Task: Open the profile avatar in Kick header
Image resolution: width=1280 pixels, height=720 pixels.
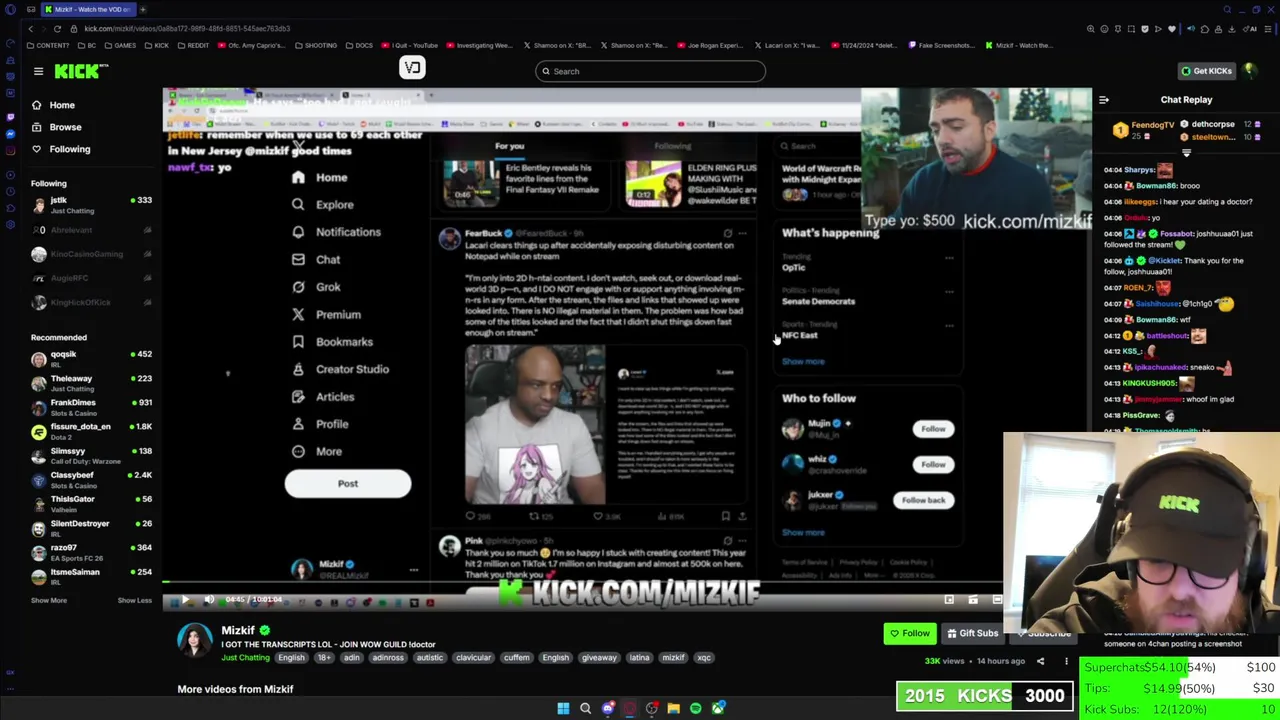Action: (1250, 71)
